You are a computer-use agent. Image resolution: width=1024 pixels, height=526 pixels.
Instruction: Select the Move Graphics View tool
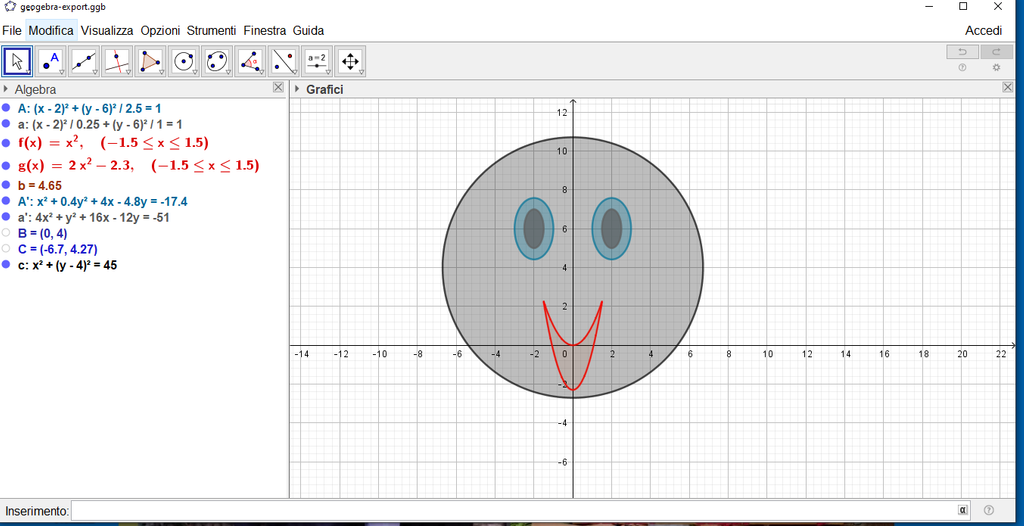pyautogui.click(x=350, y=62)
